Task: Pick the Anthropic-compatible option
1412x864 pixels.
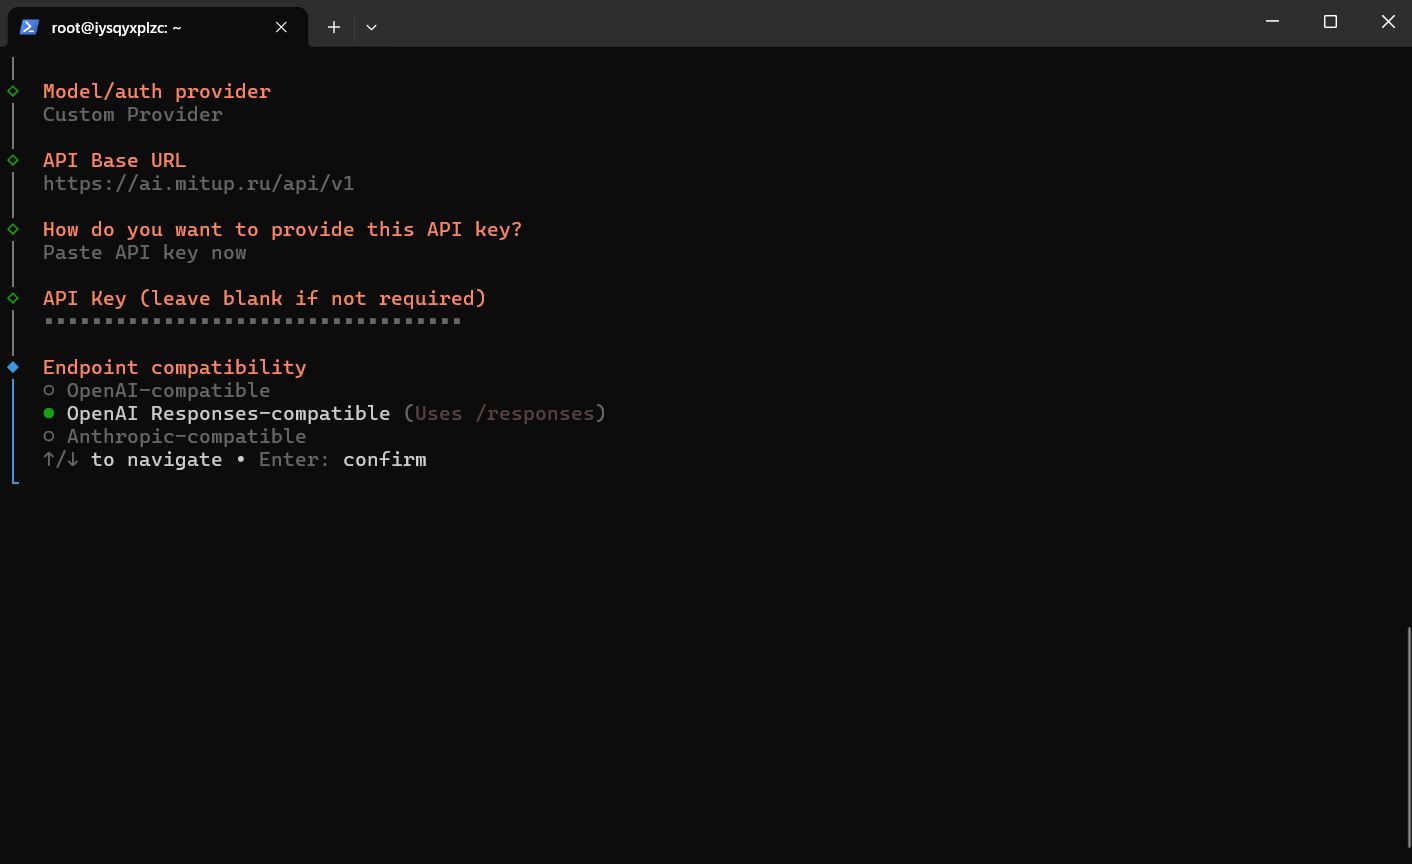Action: 175,436
